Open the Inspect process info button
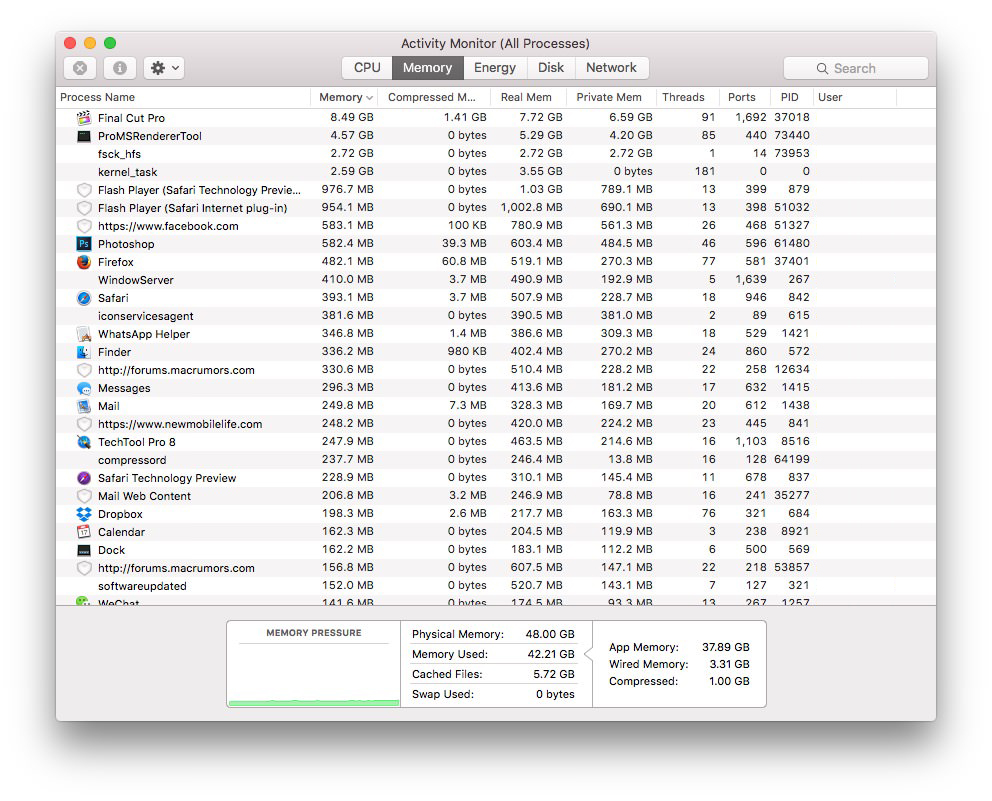 click(x=120, y=68)
